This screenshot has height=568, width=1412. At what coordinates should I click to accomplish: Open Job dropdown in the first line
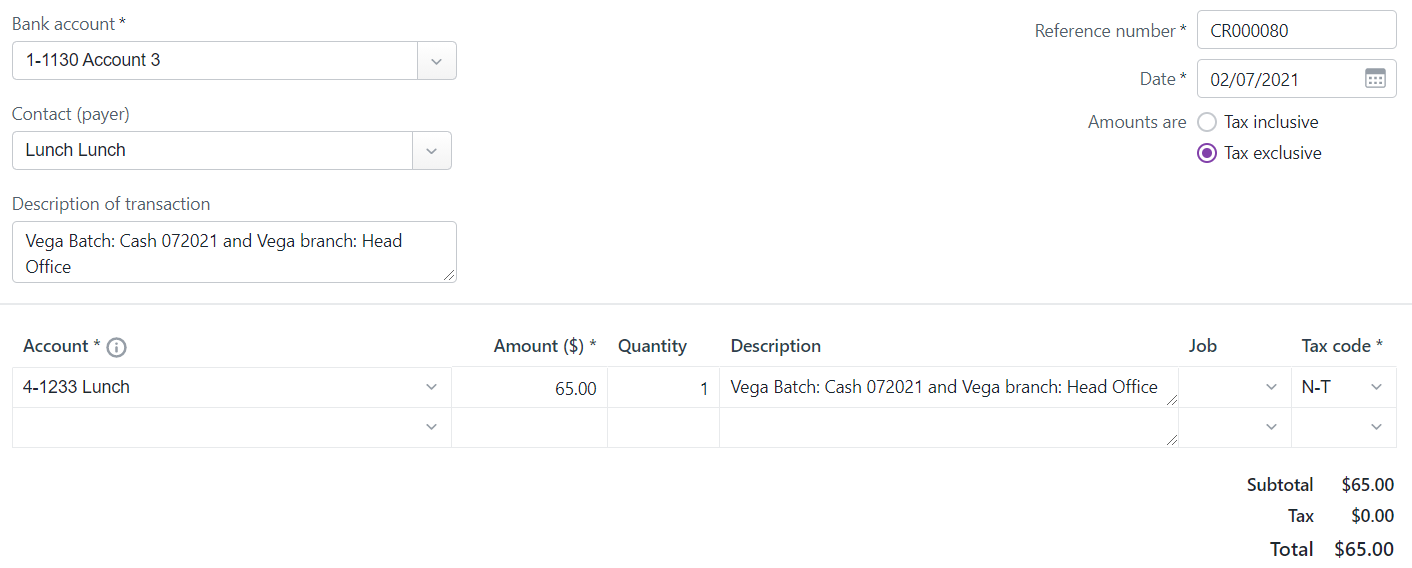pyautogui.click(x=1271, y=387)
